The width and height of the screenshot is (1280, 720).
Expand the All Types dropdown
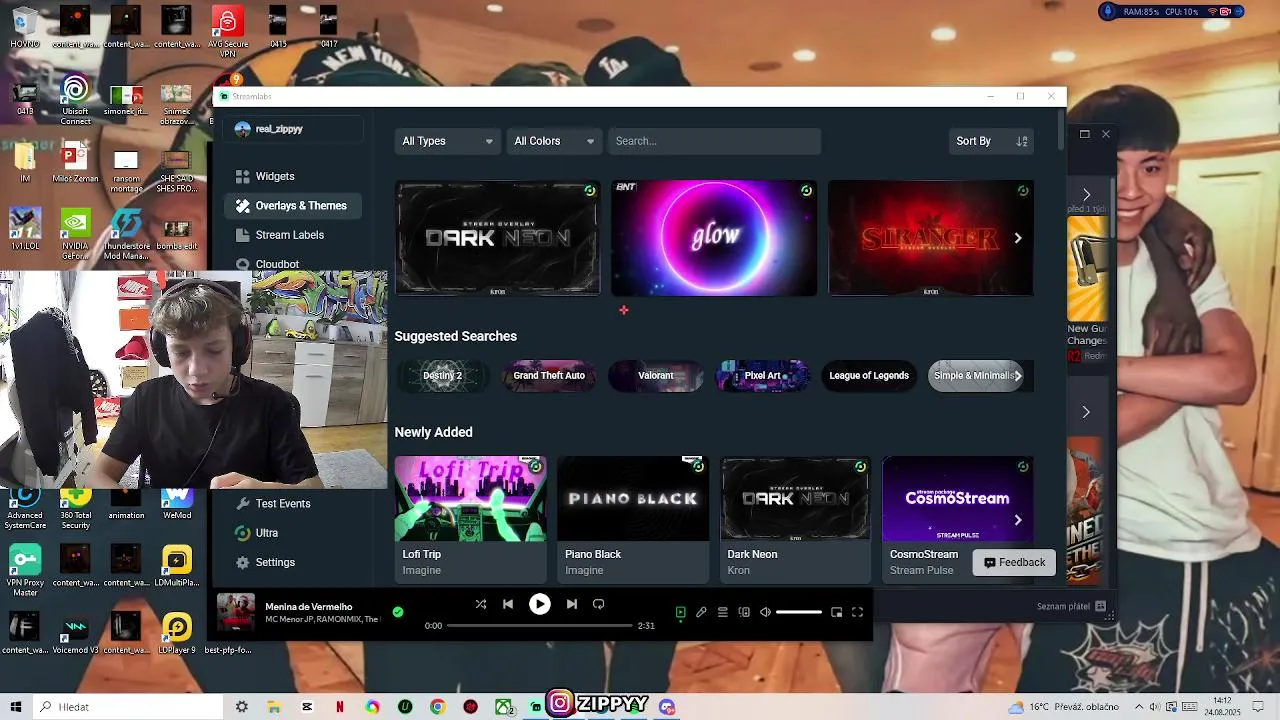point(447,141)
